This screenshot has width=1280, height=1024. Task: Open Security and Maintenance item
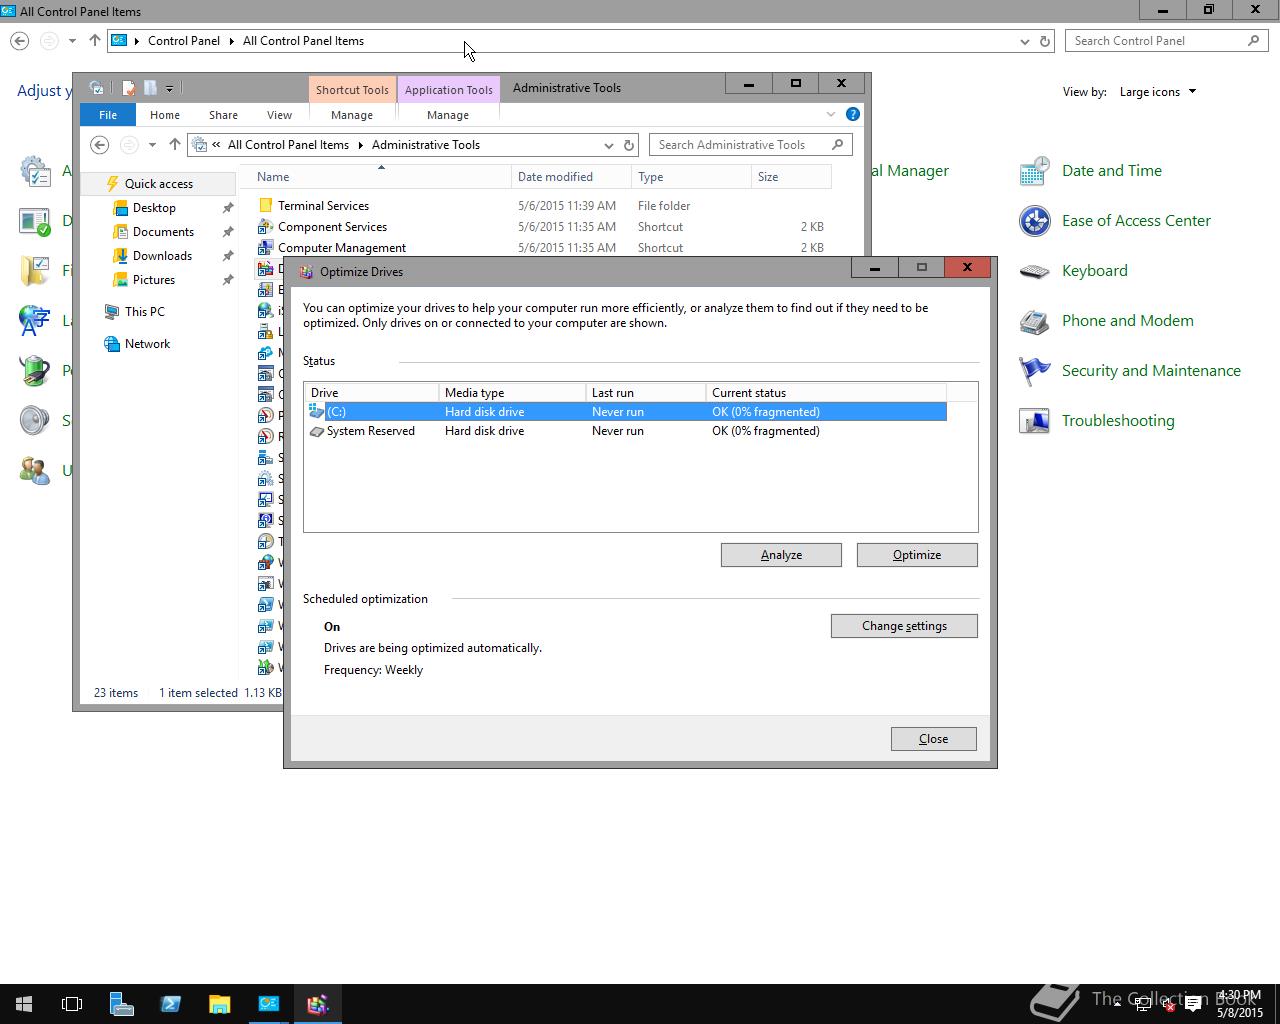click(1150, 371)
